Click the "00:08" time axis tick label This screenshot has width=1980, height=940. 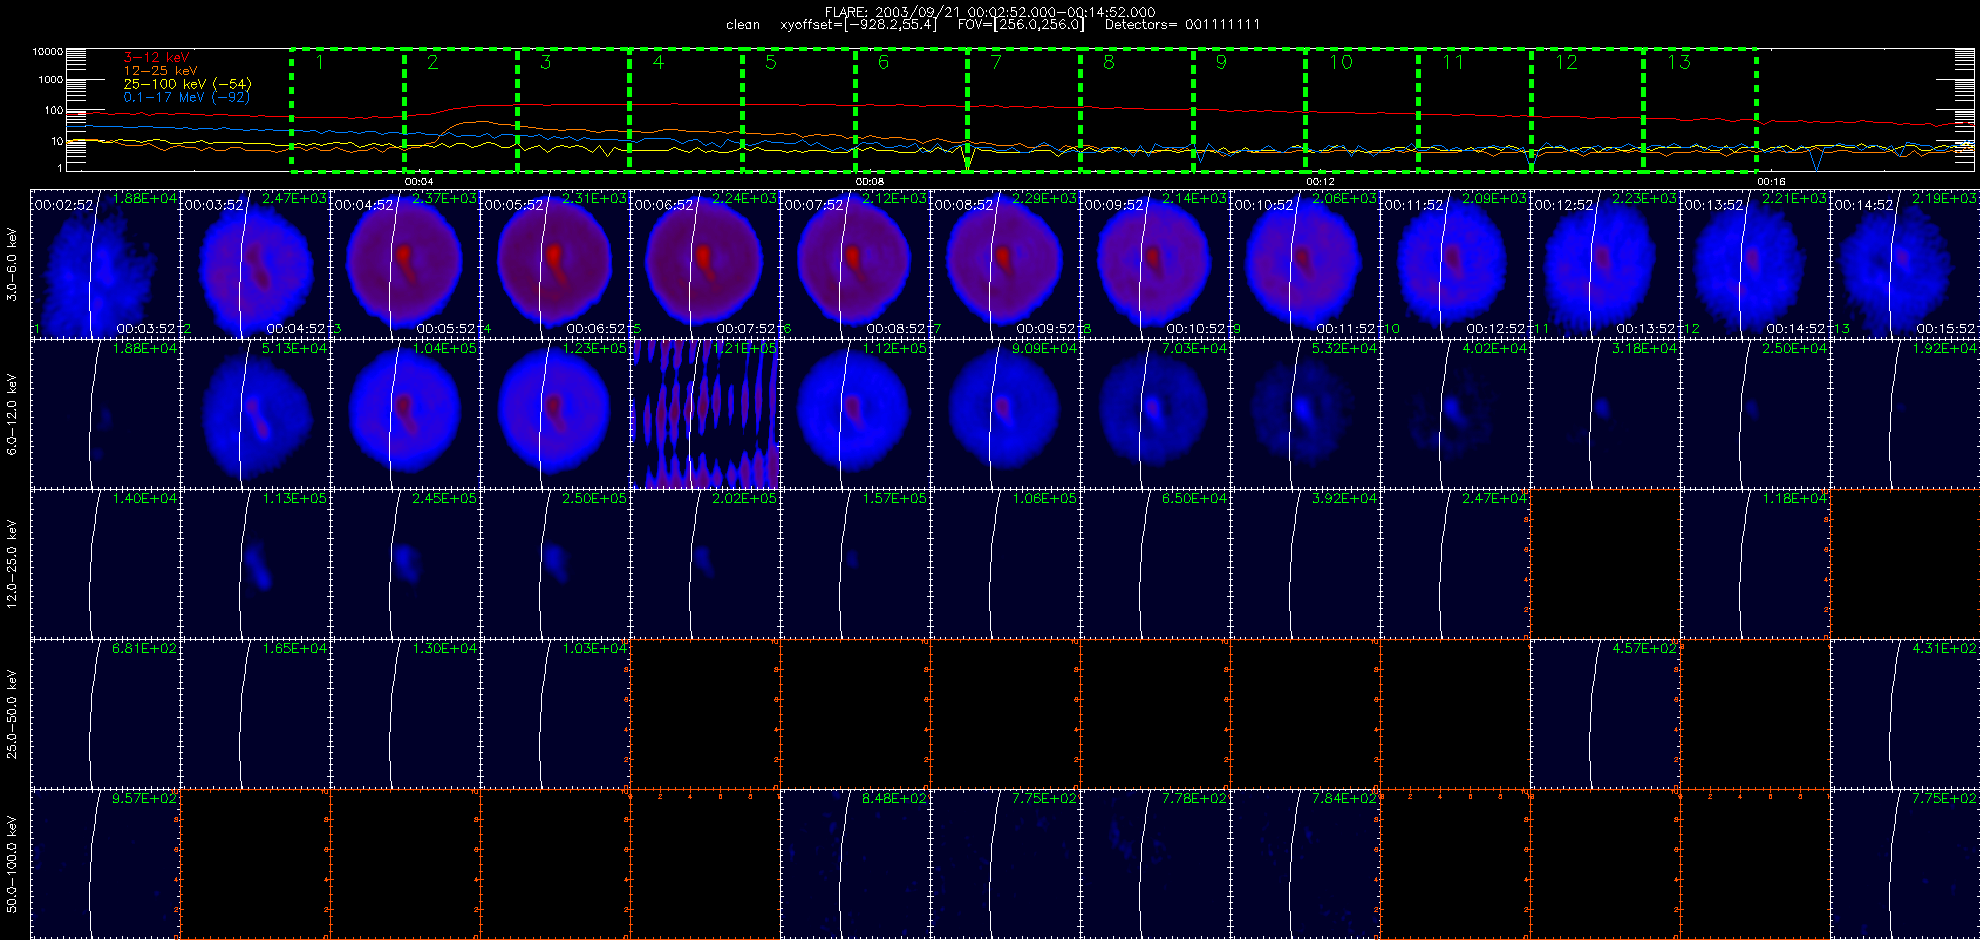pyautogui.click(x=869, y=181)
